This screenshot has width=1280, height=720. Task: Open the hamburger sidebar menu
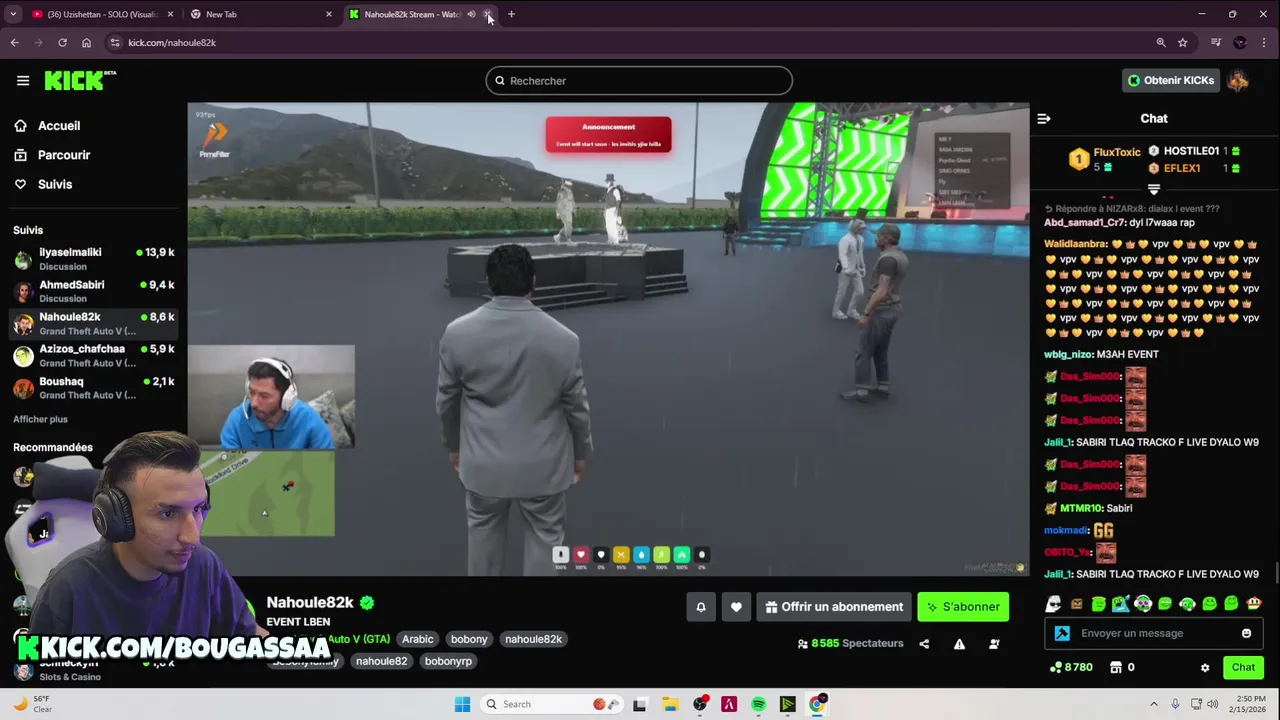23,81
